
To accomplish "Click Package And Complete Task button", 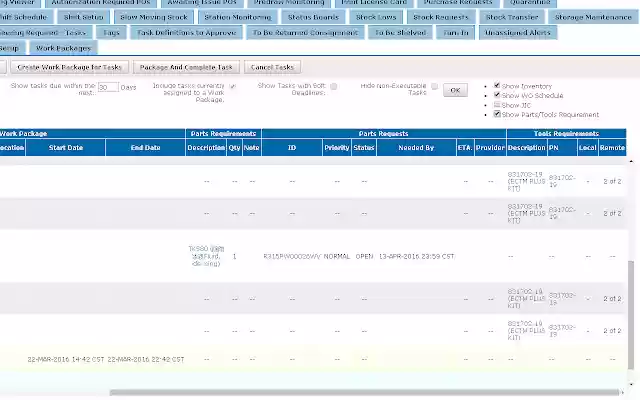I will click(186, 67).
